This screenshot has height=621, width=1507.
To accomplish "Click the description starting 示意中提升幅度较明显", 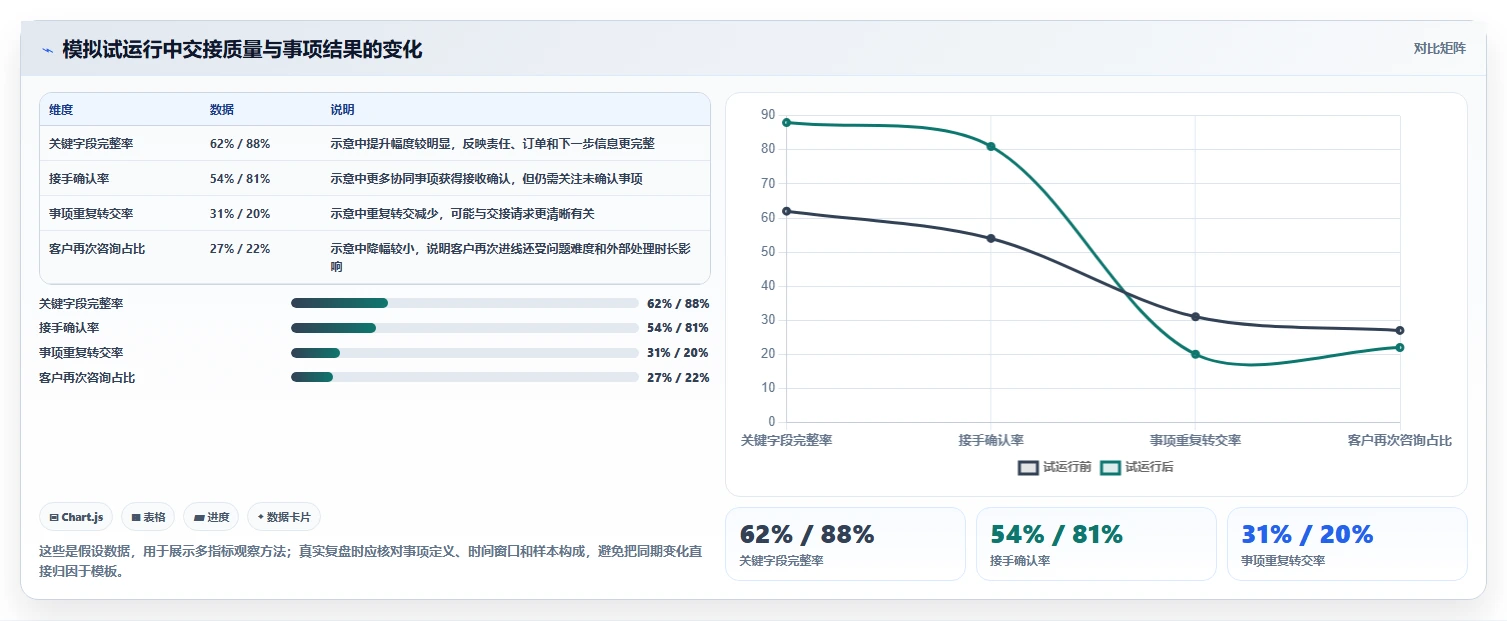I will tap(493, 144).
